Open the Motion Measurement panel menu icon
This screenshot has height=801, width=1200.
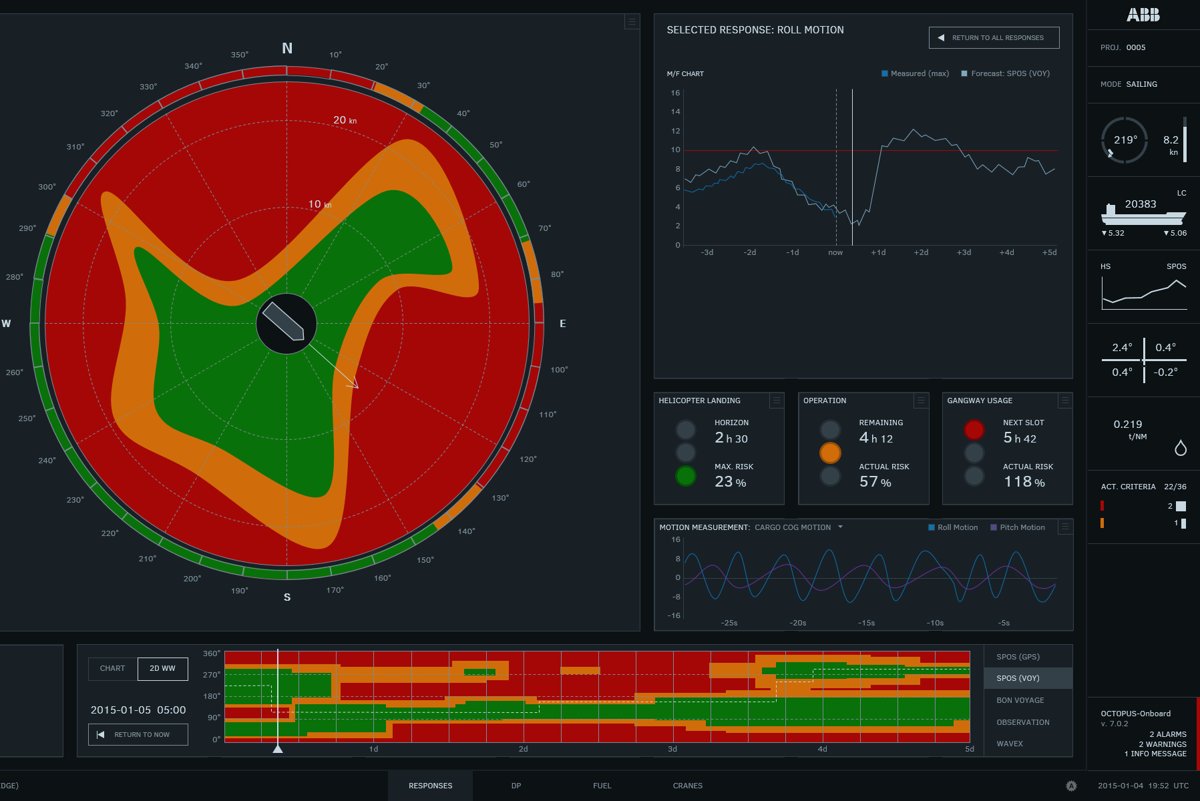coord(1064,527)
